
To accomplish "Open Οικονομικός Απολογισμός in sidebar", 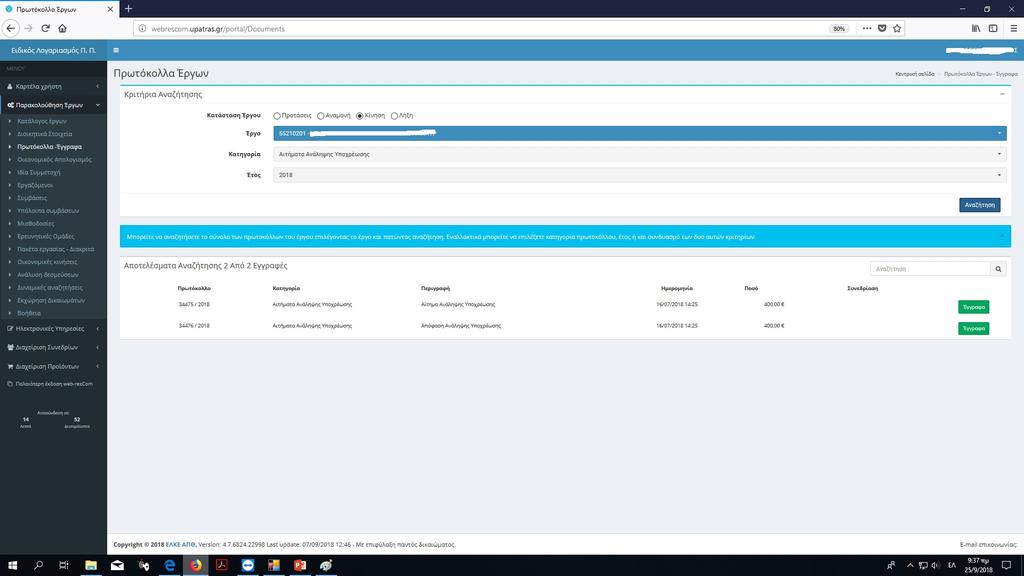I will (x=54, y=159).
